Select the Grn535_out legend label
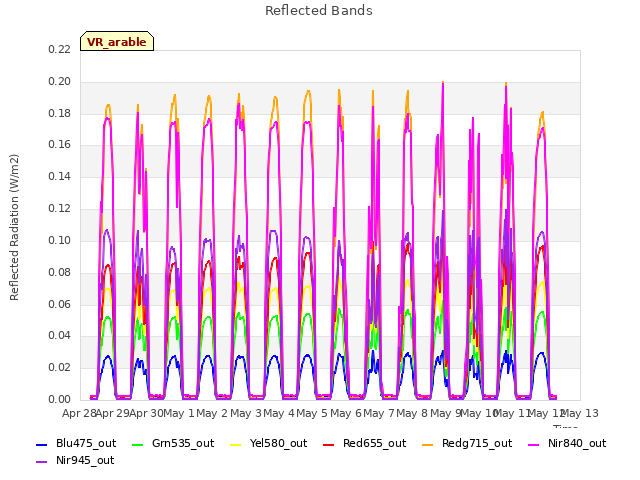The height and width of the screenshot is (480, 640). [x=183, y=443]
